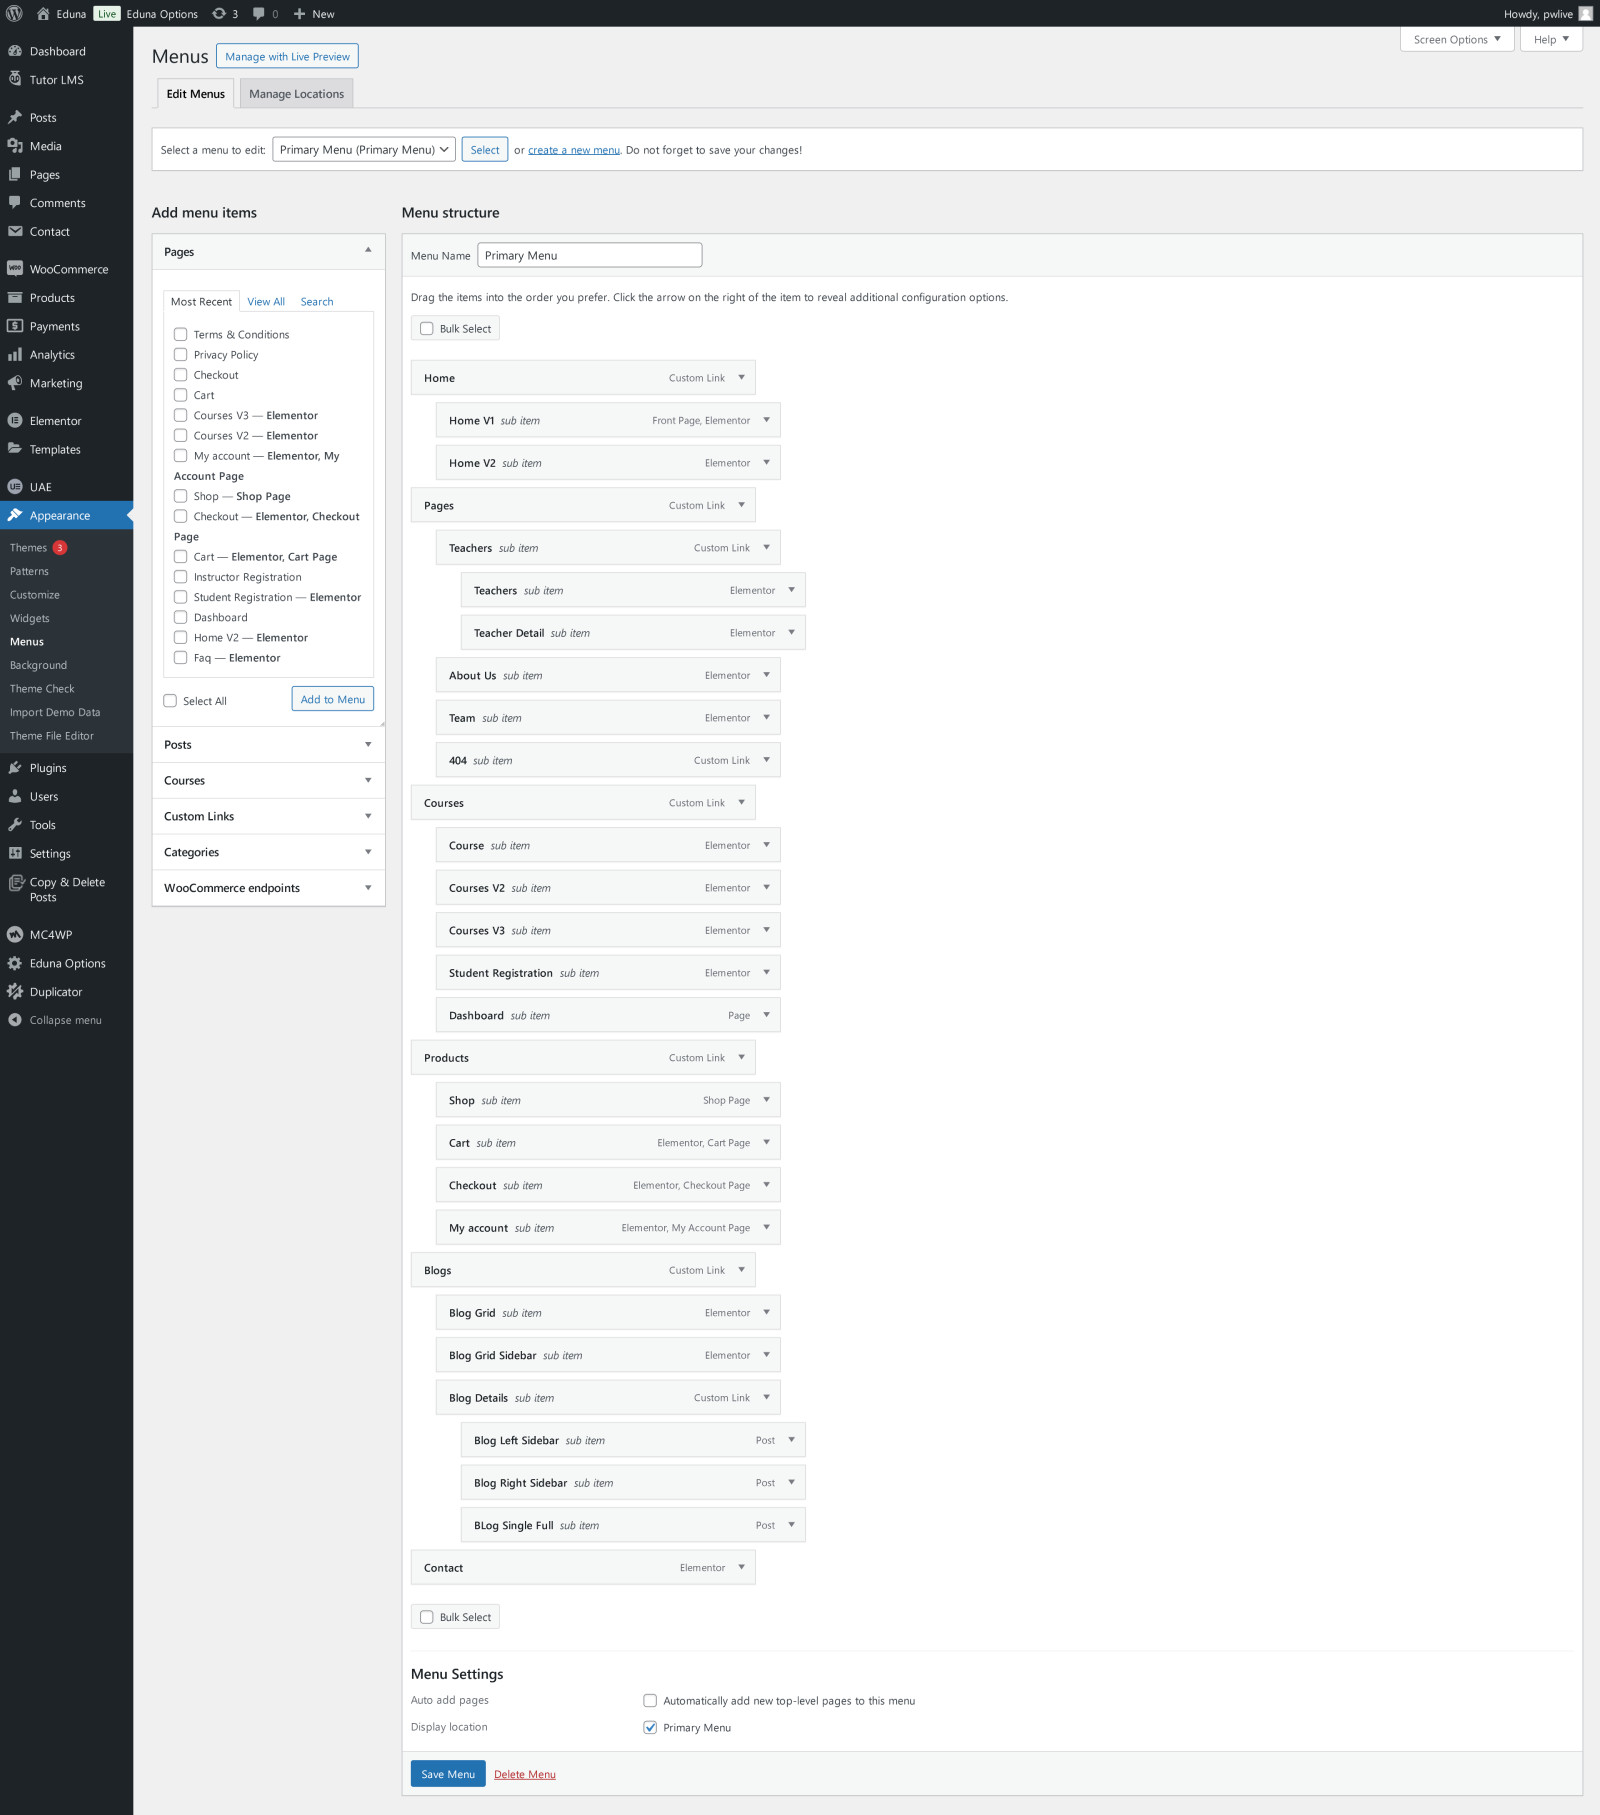Switch to the Manage Locations tab
This screenshot has width=1600, height=1815.
(296, 94)
